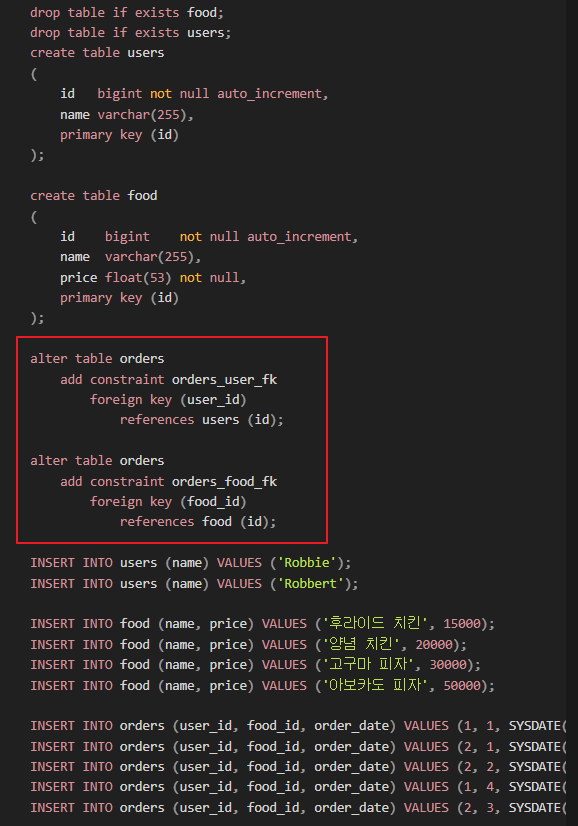Click the 'drop table if exists food;' line

126,12
